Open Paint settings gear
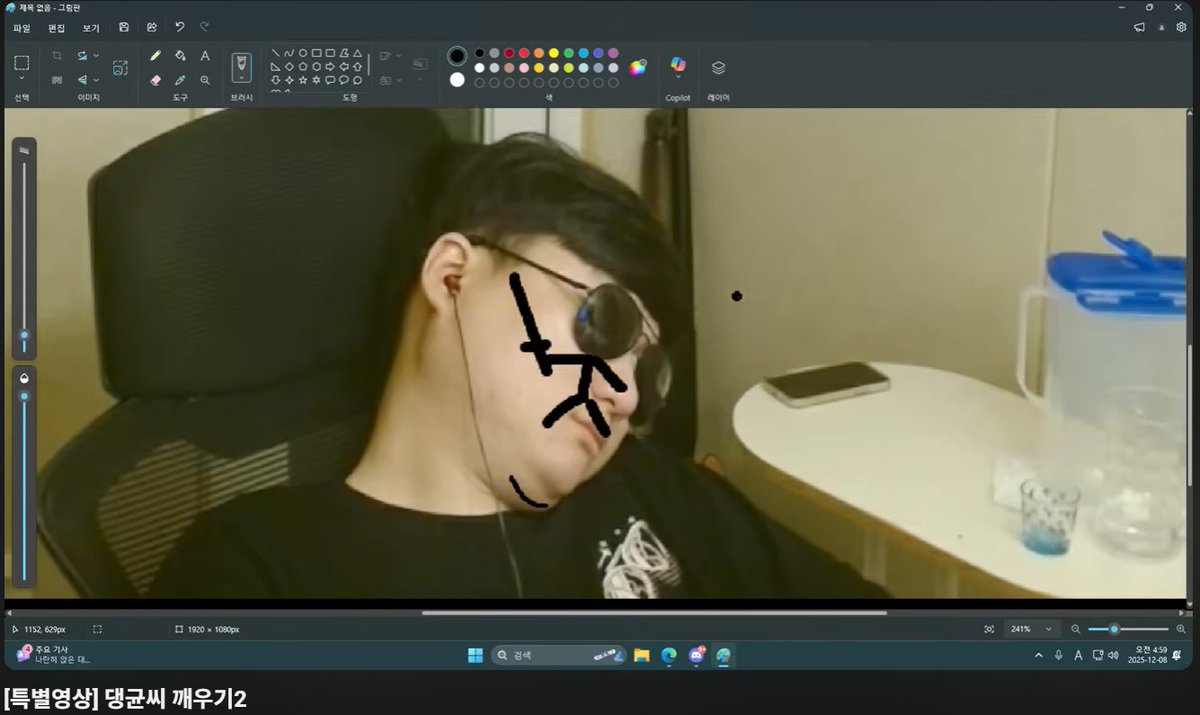 1181,27
